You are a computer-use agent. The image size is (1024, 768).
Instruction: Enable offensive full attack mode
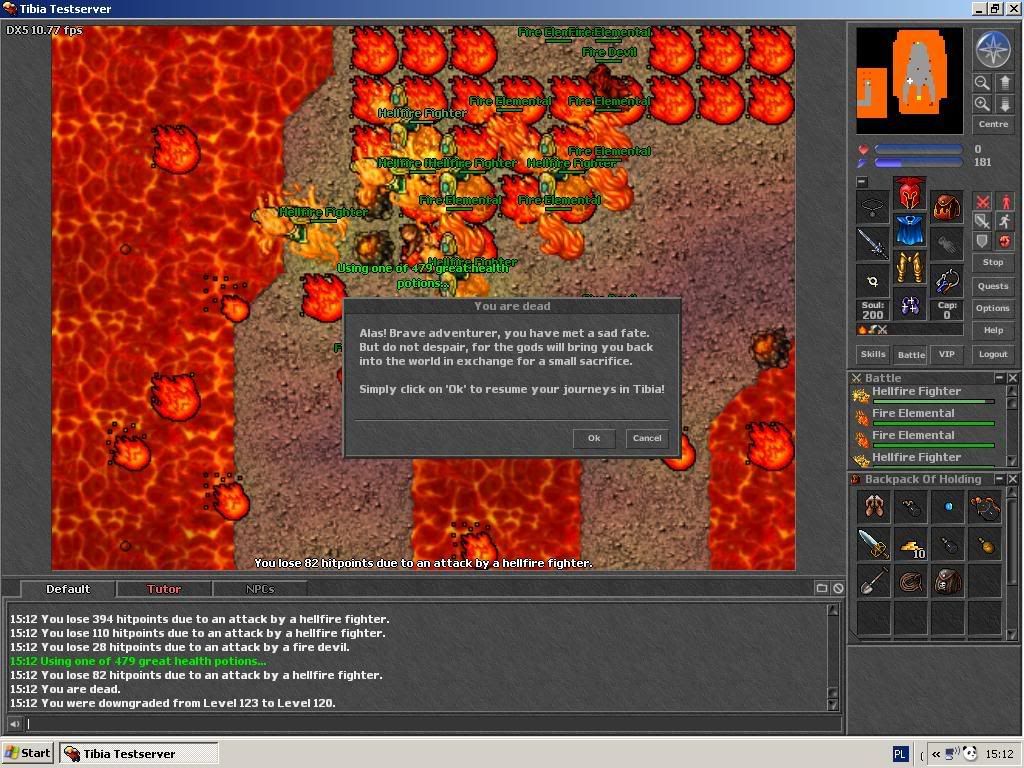point(982,201)
